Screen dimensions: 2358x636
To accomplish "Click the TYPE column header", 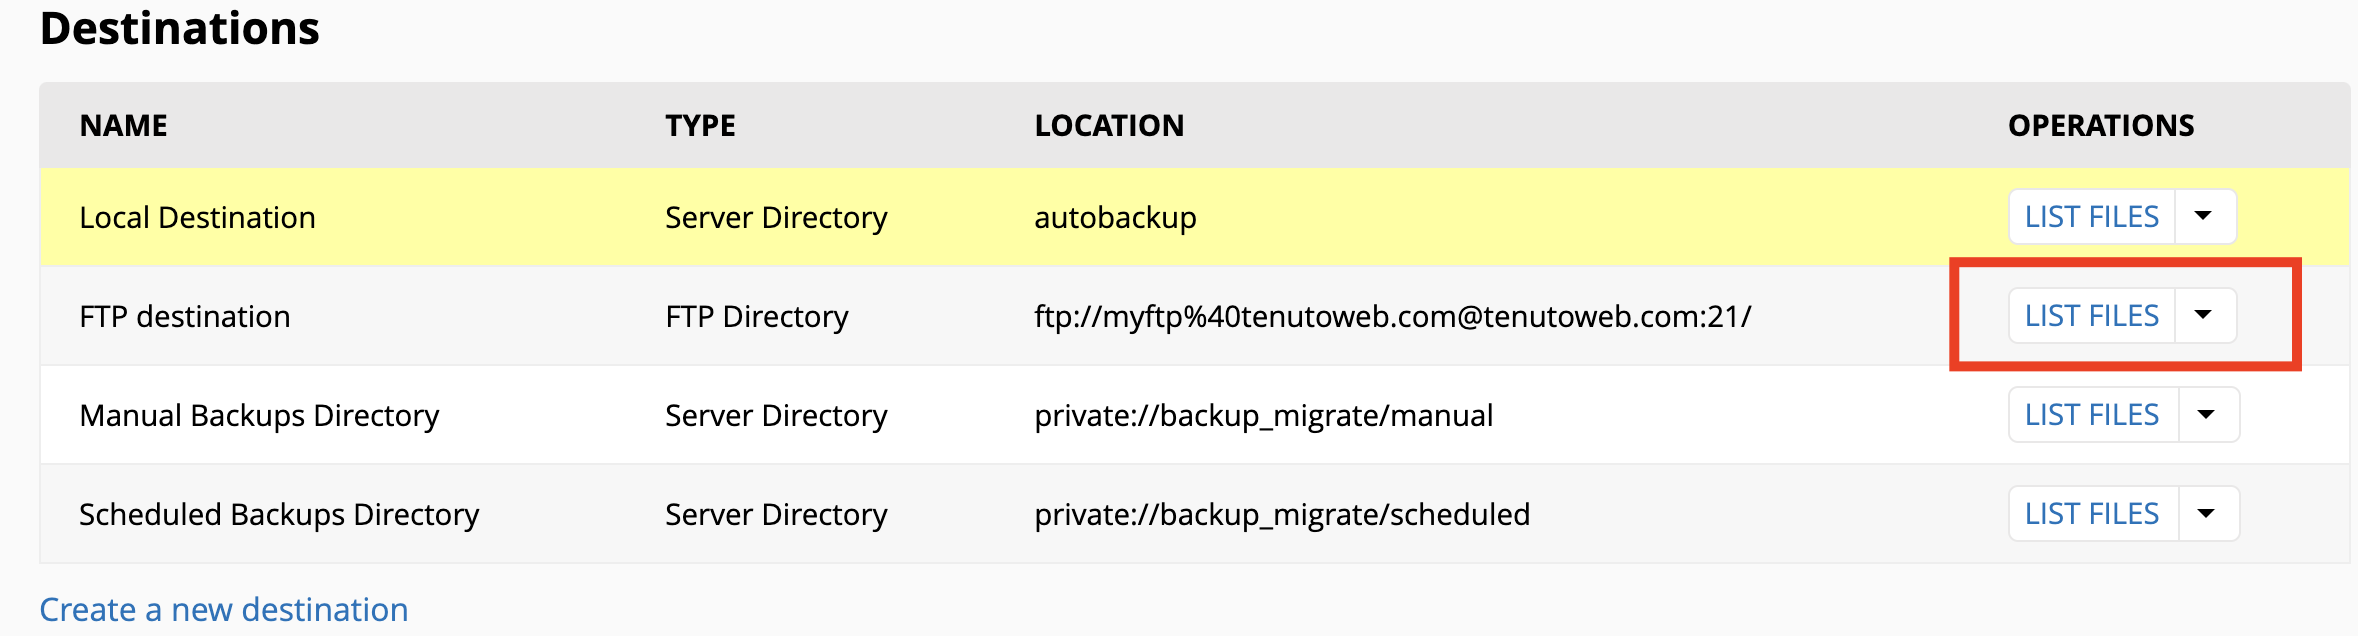I will 700,125.
